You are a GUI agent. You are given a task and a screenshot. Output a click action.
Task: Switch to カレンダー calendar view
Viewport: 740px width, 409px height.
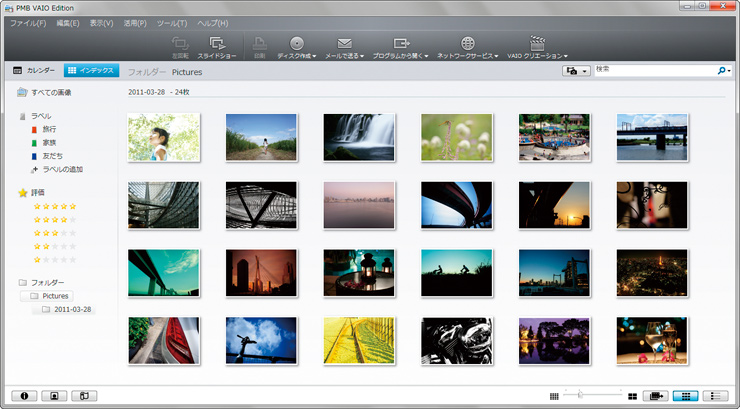34,71
